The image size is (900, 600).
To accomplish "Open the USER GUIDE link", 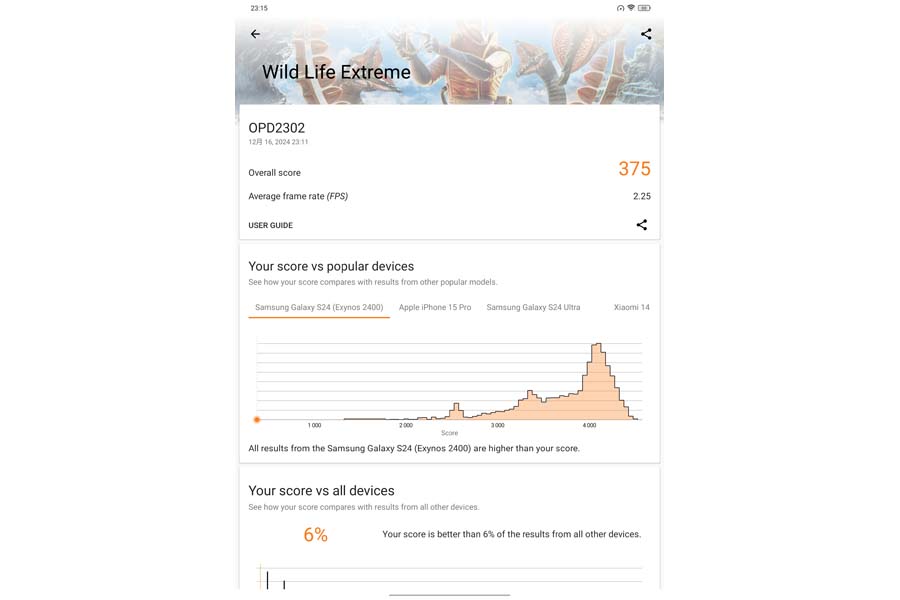I will coord(270,225).
